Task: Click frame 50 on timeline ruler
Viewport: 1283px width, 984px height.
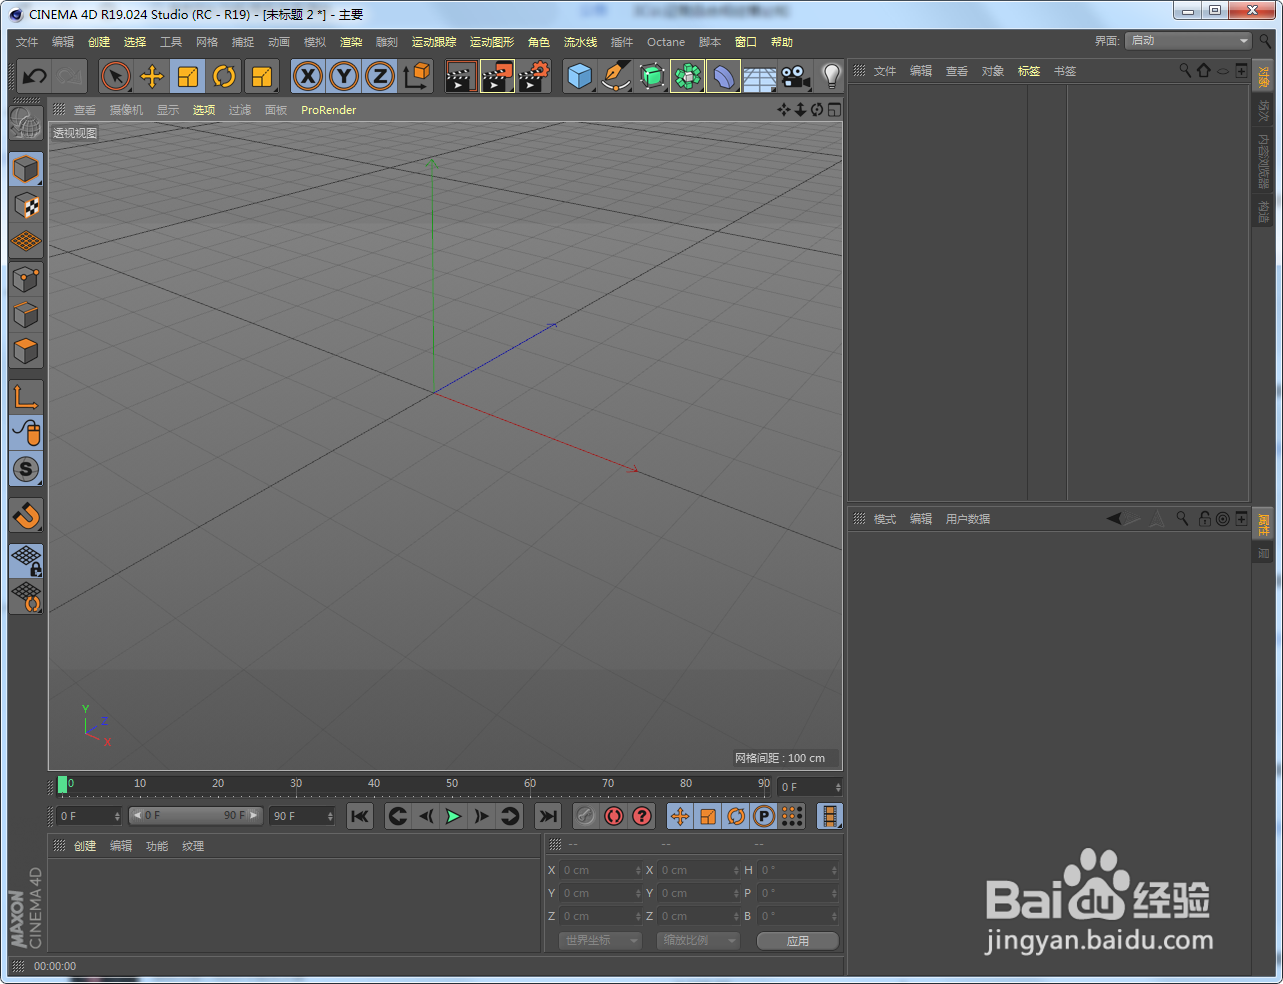Action: click(452, 786)
